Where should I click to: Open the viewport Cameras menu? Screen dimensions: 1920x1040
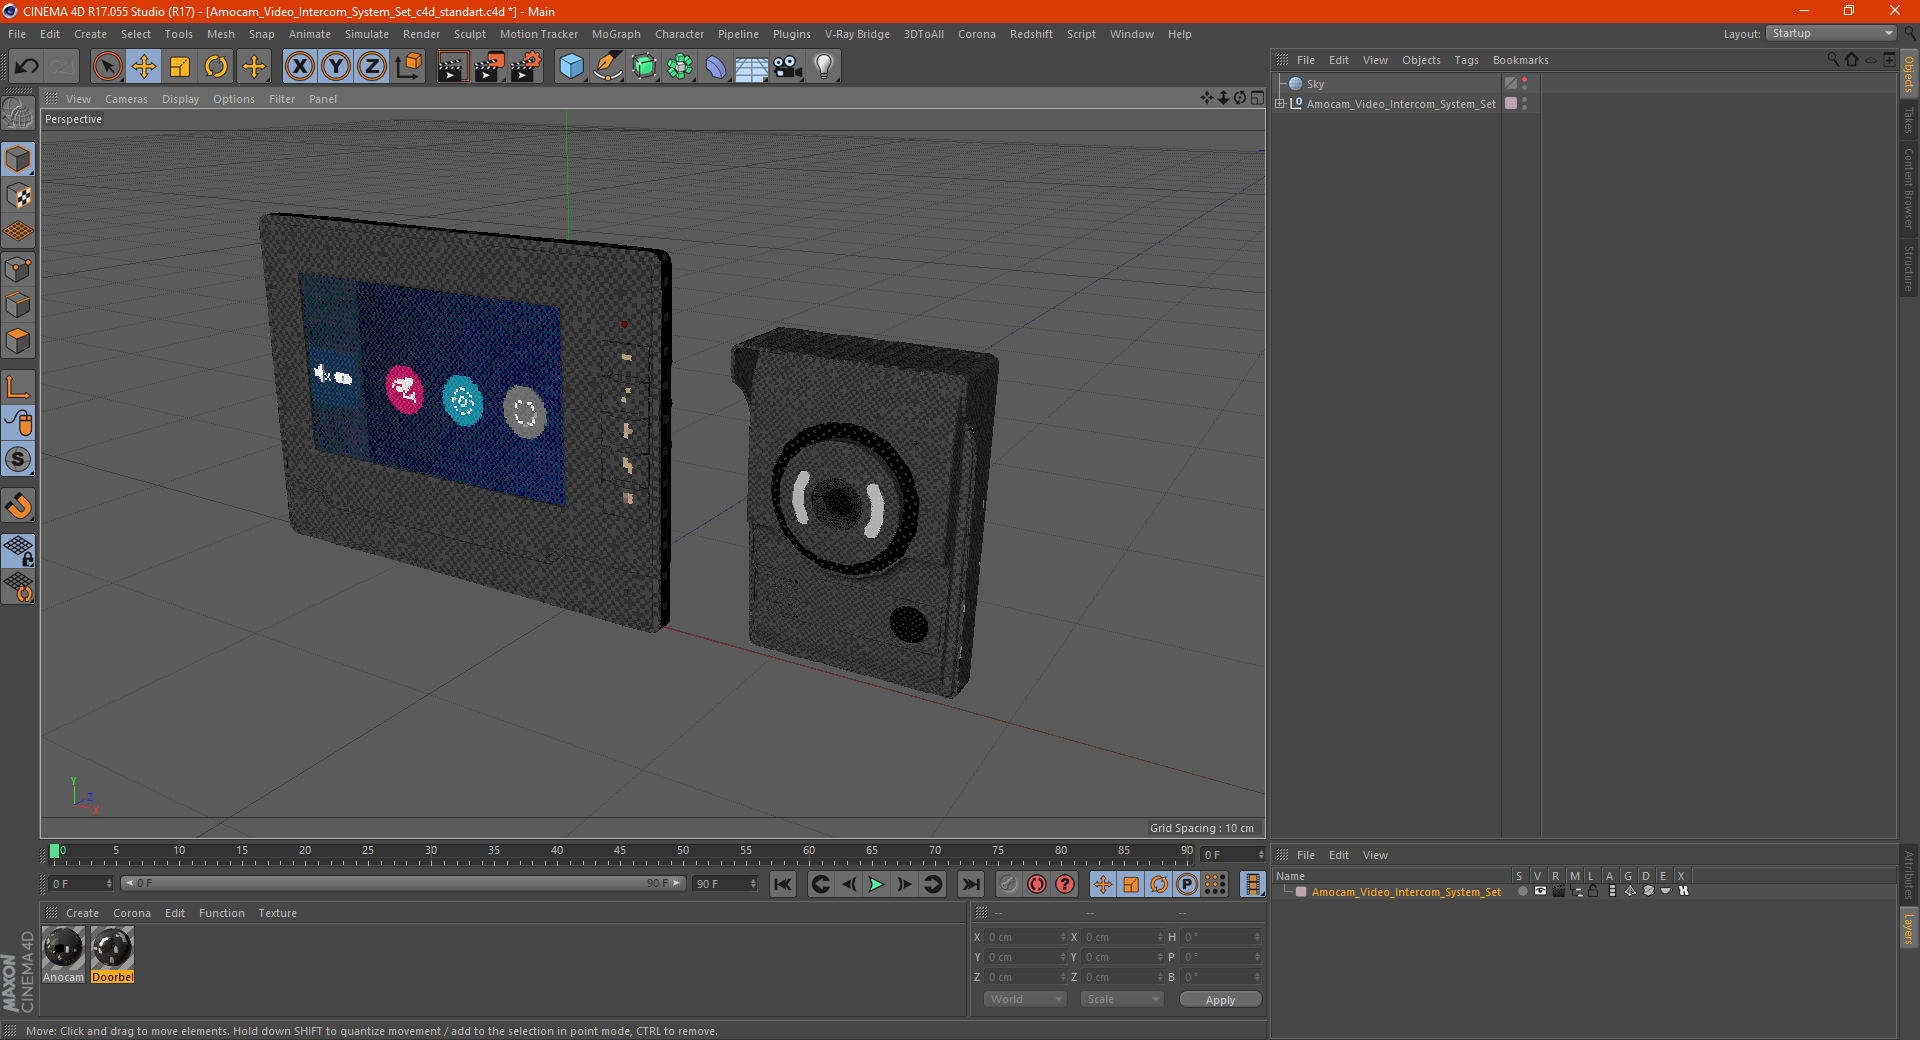click(126, 99)
